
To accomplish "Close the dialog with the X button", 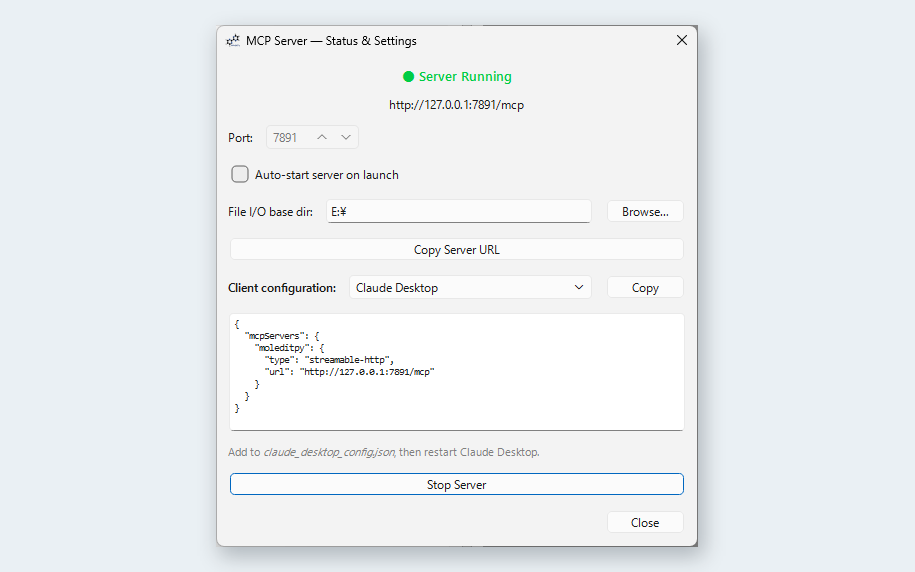I will click(x=682, y=40).
